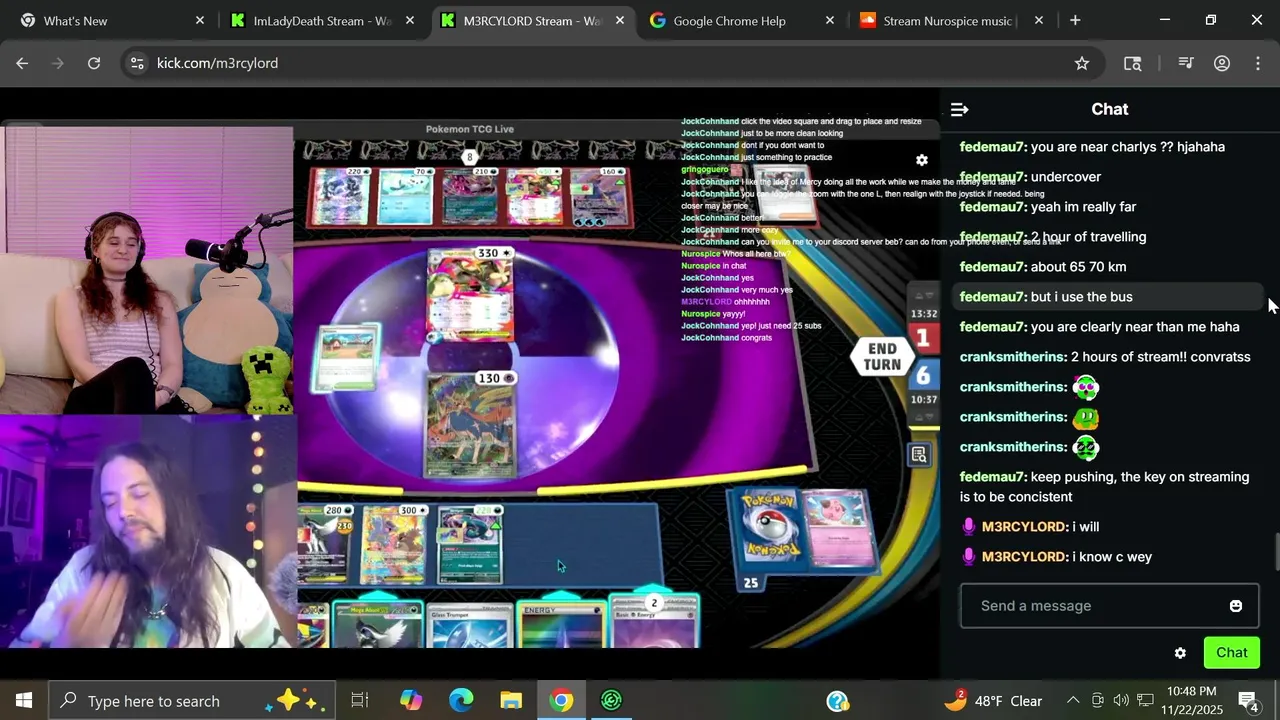This screenshot has height=720, width=1280.
Task: Switch to Google Chrome Help tab
Action: (740, 20)
